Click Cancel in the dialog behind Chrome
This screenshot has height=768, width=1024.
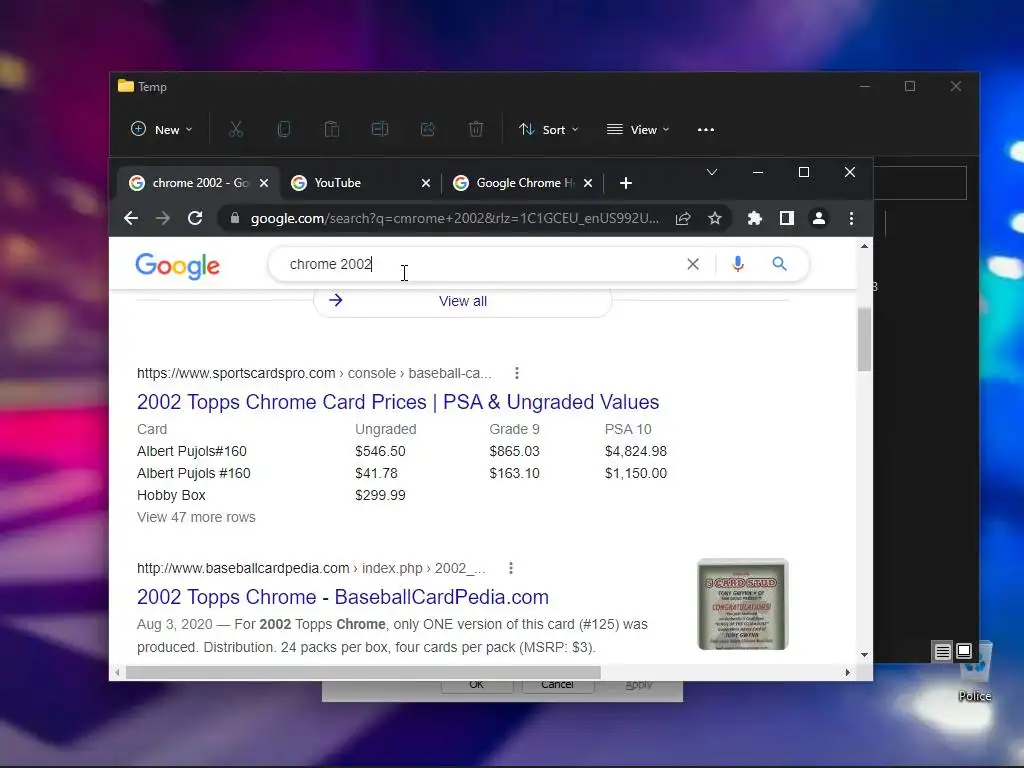click(557, 686)
